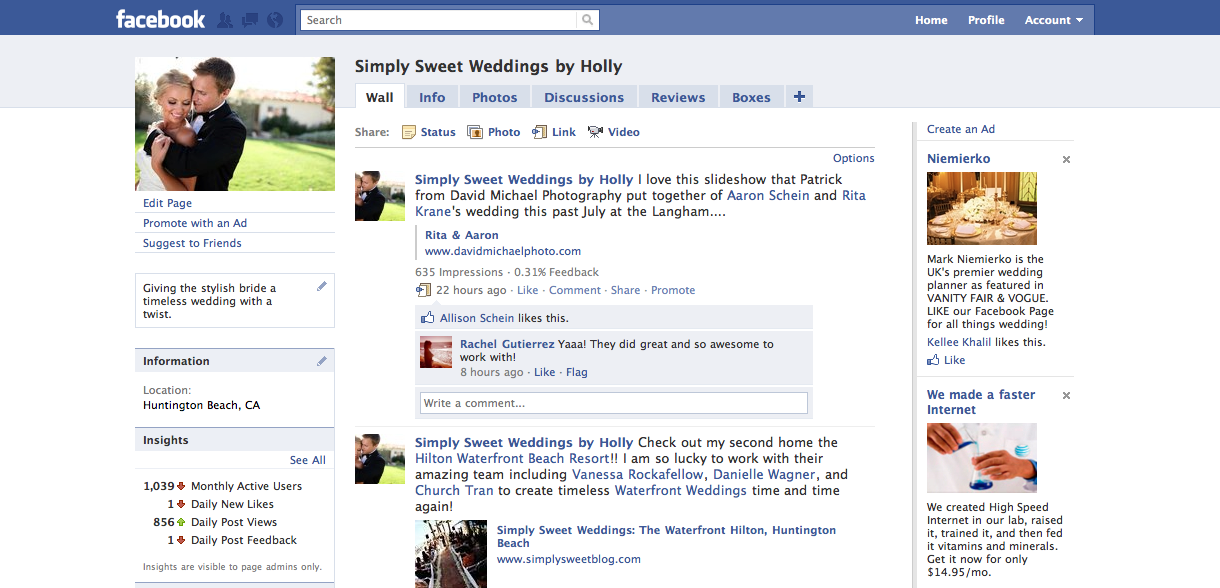The width and height of the screenshot is (1220, 588).
Task: Open Kellee Khalil's profile link
Action: [x=959, y=342]
